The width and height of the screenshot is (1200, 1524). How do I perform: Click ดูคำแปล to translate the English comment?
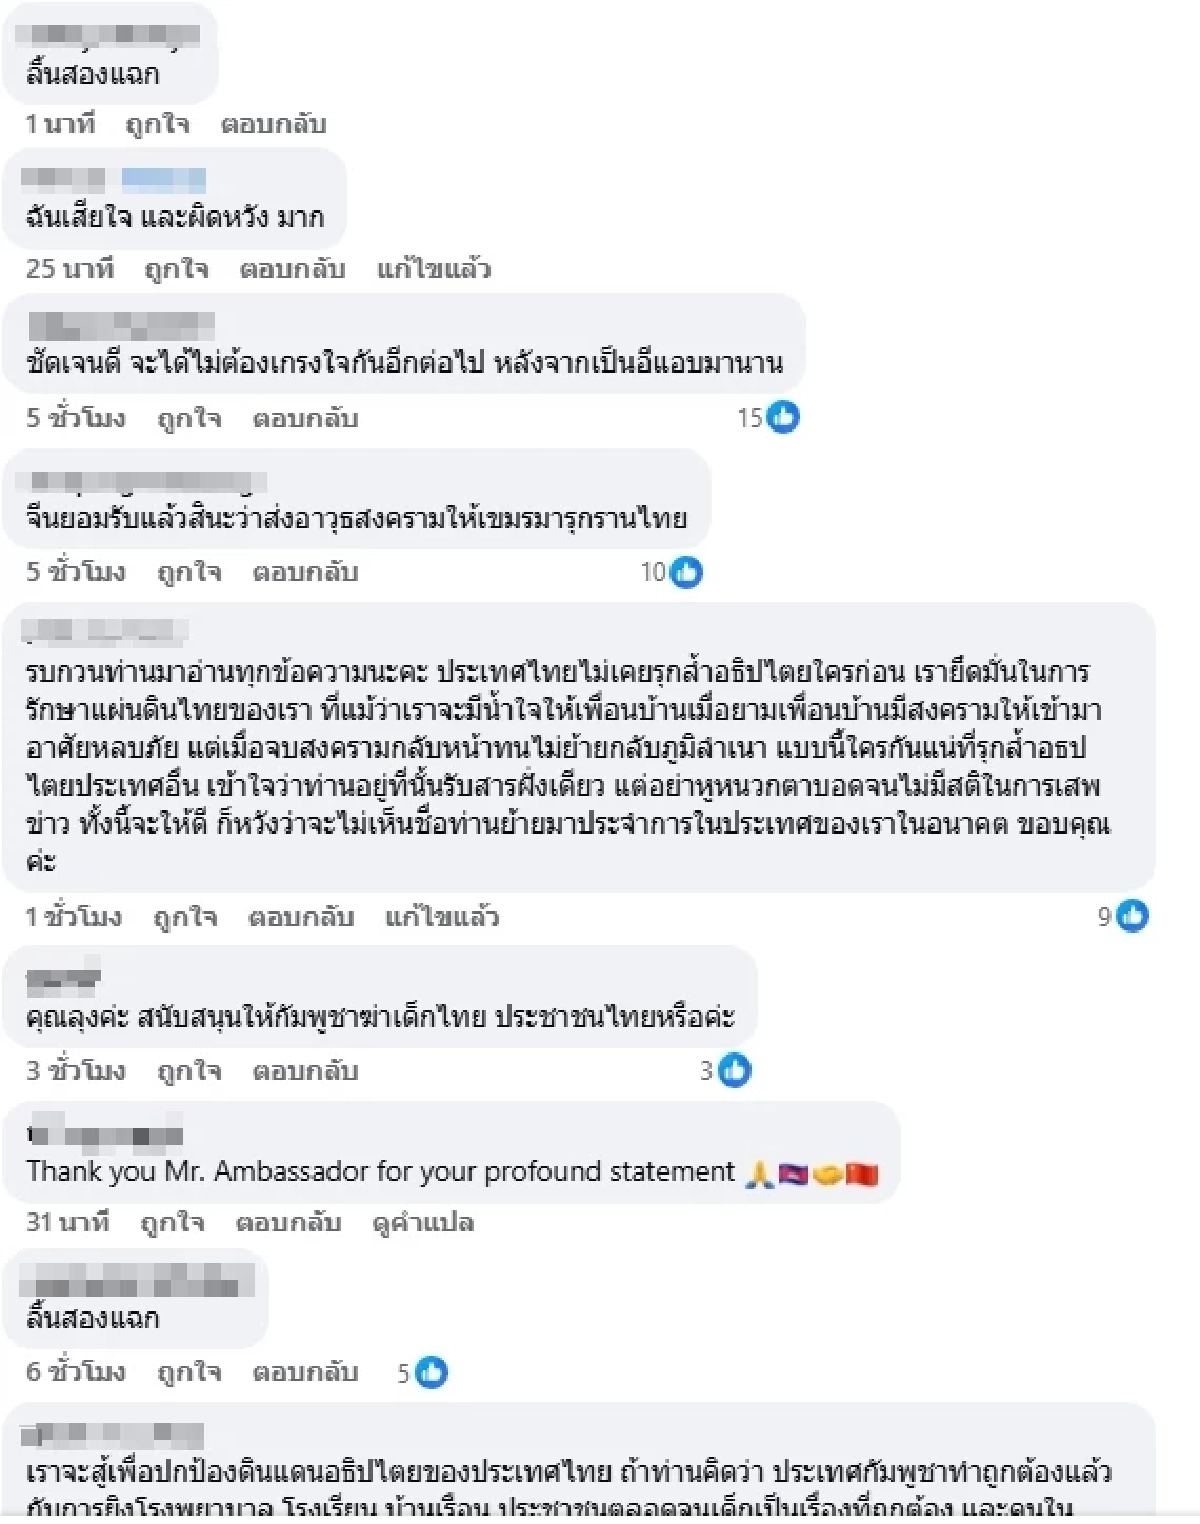(x=423, y=1222)
